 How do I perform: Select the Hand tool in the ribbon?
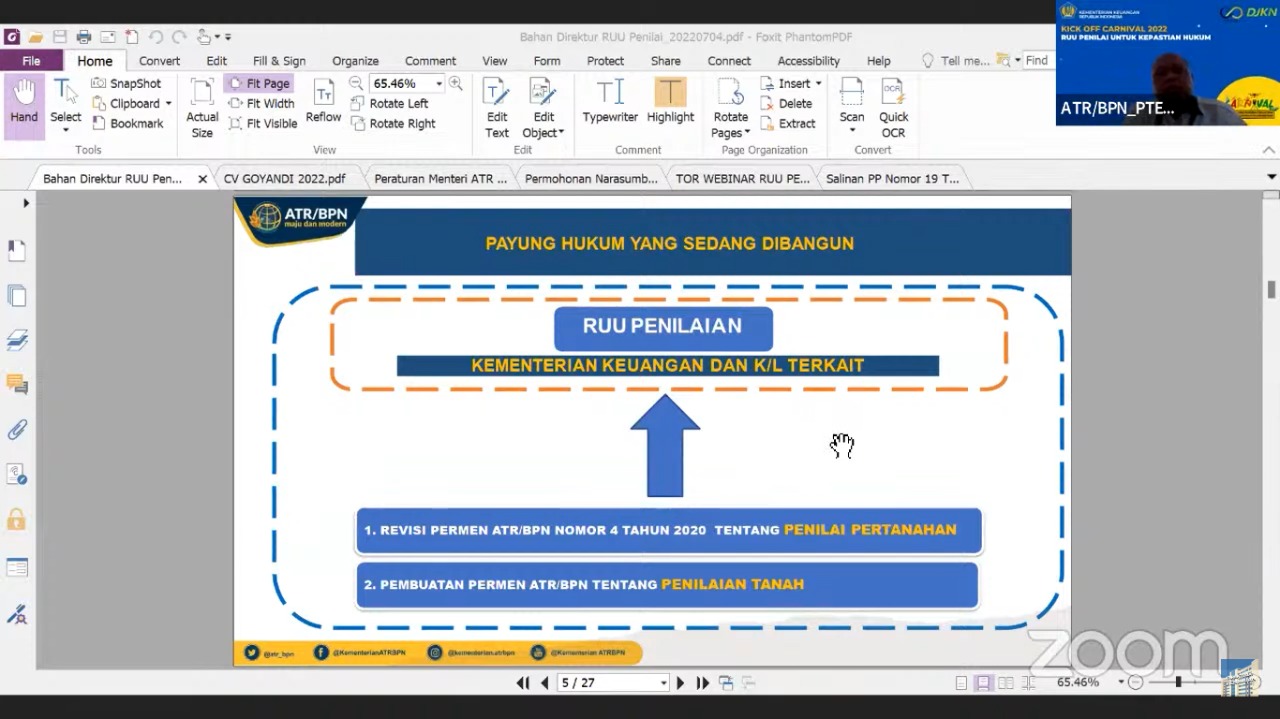click(24, 104)
